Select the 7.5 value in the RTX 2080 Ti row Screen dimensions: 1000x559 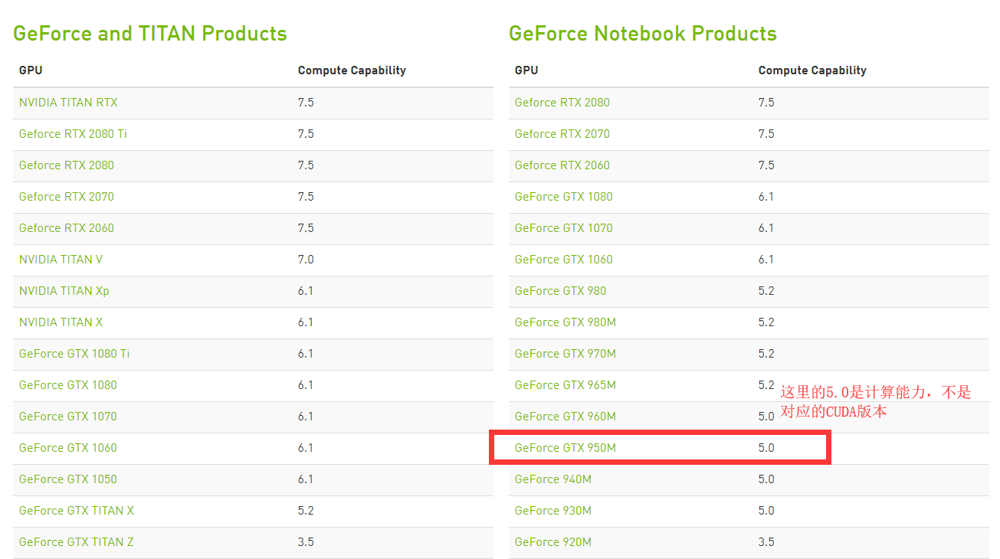pos(305,134)
